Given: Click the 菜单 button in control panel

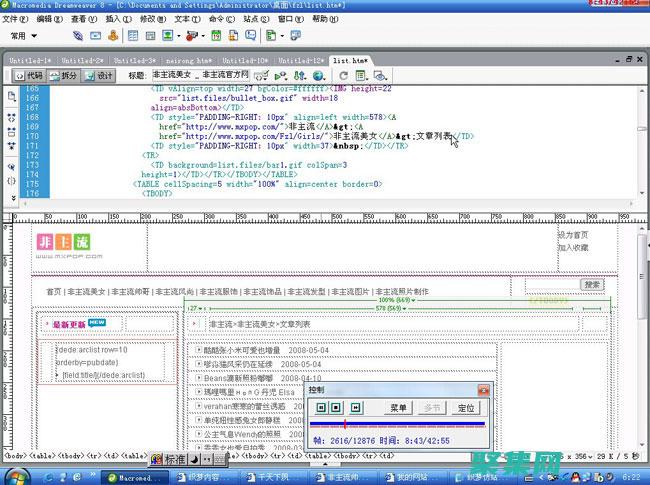Looking at the screenshot, I should tap(399, 408).
